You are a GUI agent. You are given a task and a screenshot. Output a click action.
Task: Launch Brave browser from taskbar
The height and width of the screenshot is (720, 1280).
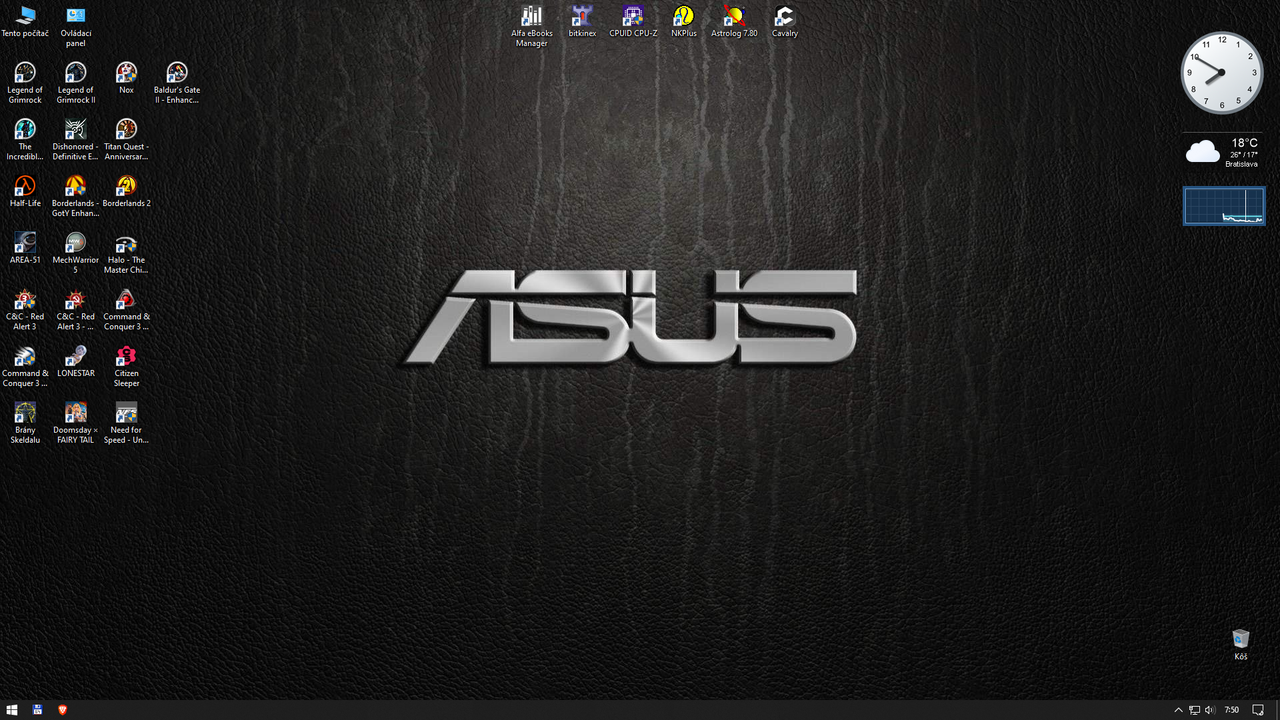pyautogui.click(x=62, y=710)
